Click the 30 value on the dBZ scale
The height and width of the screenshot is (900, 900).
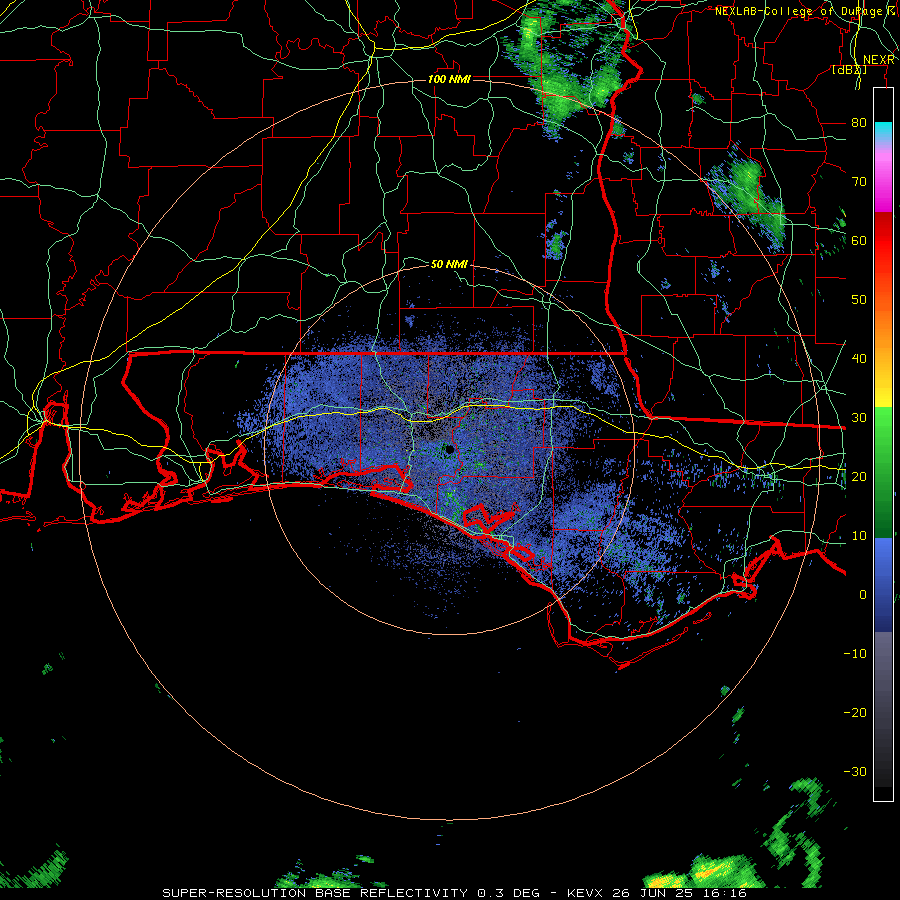(859, 418)
